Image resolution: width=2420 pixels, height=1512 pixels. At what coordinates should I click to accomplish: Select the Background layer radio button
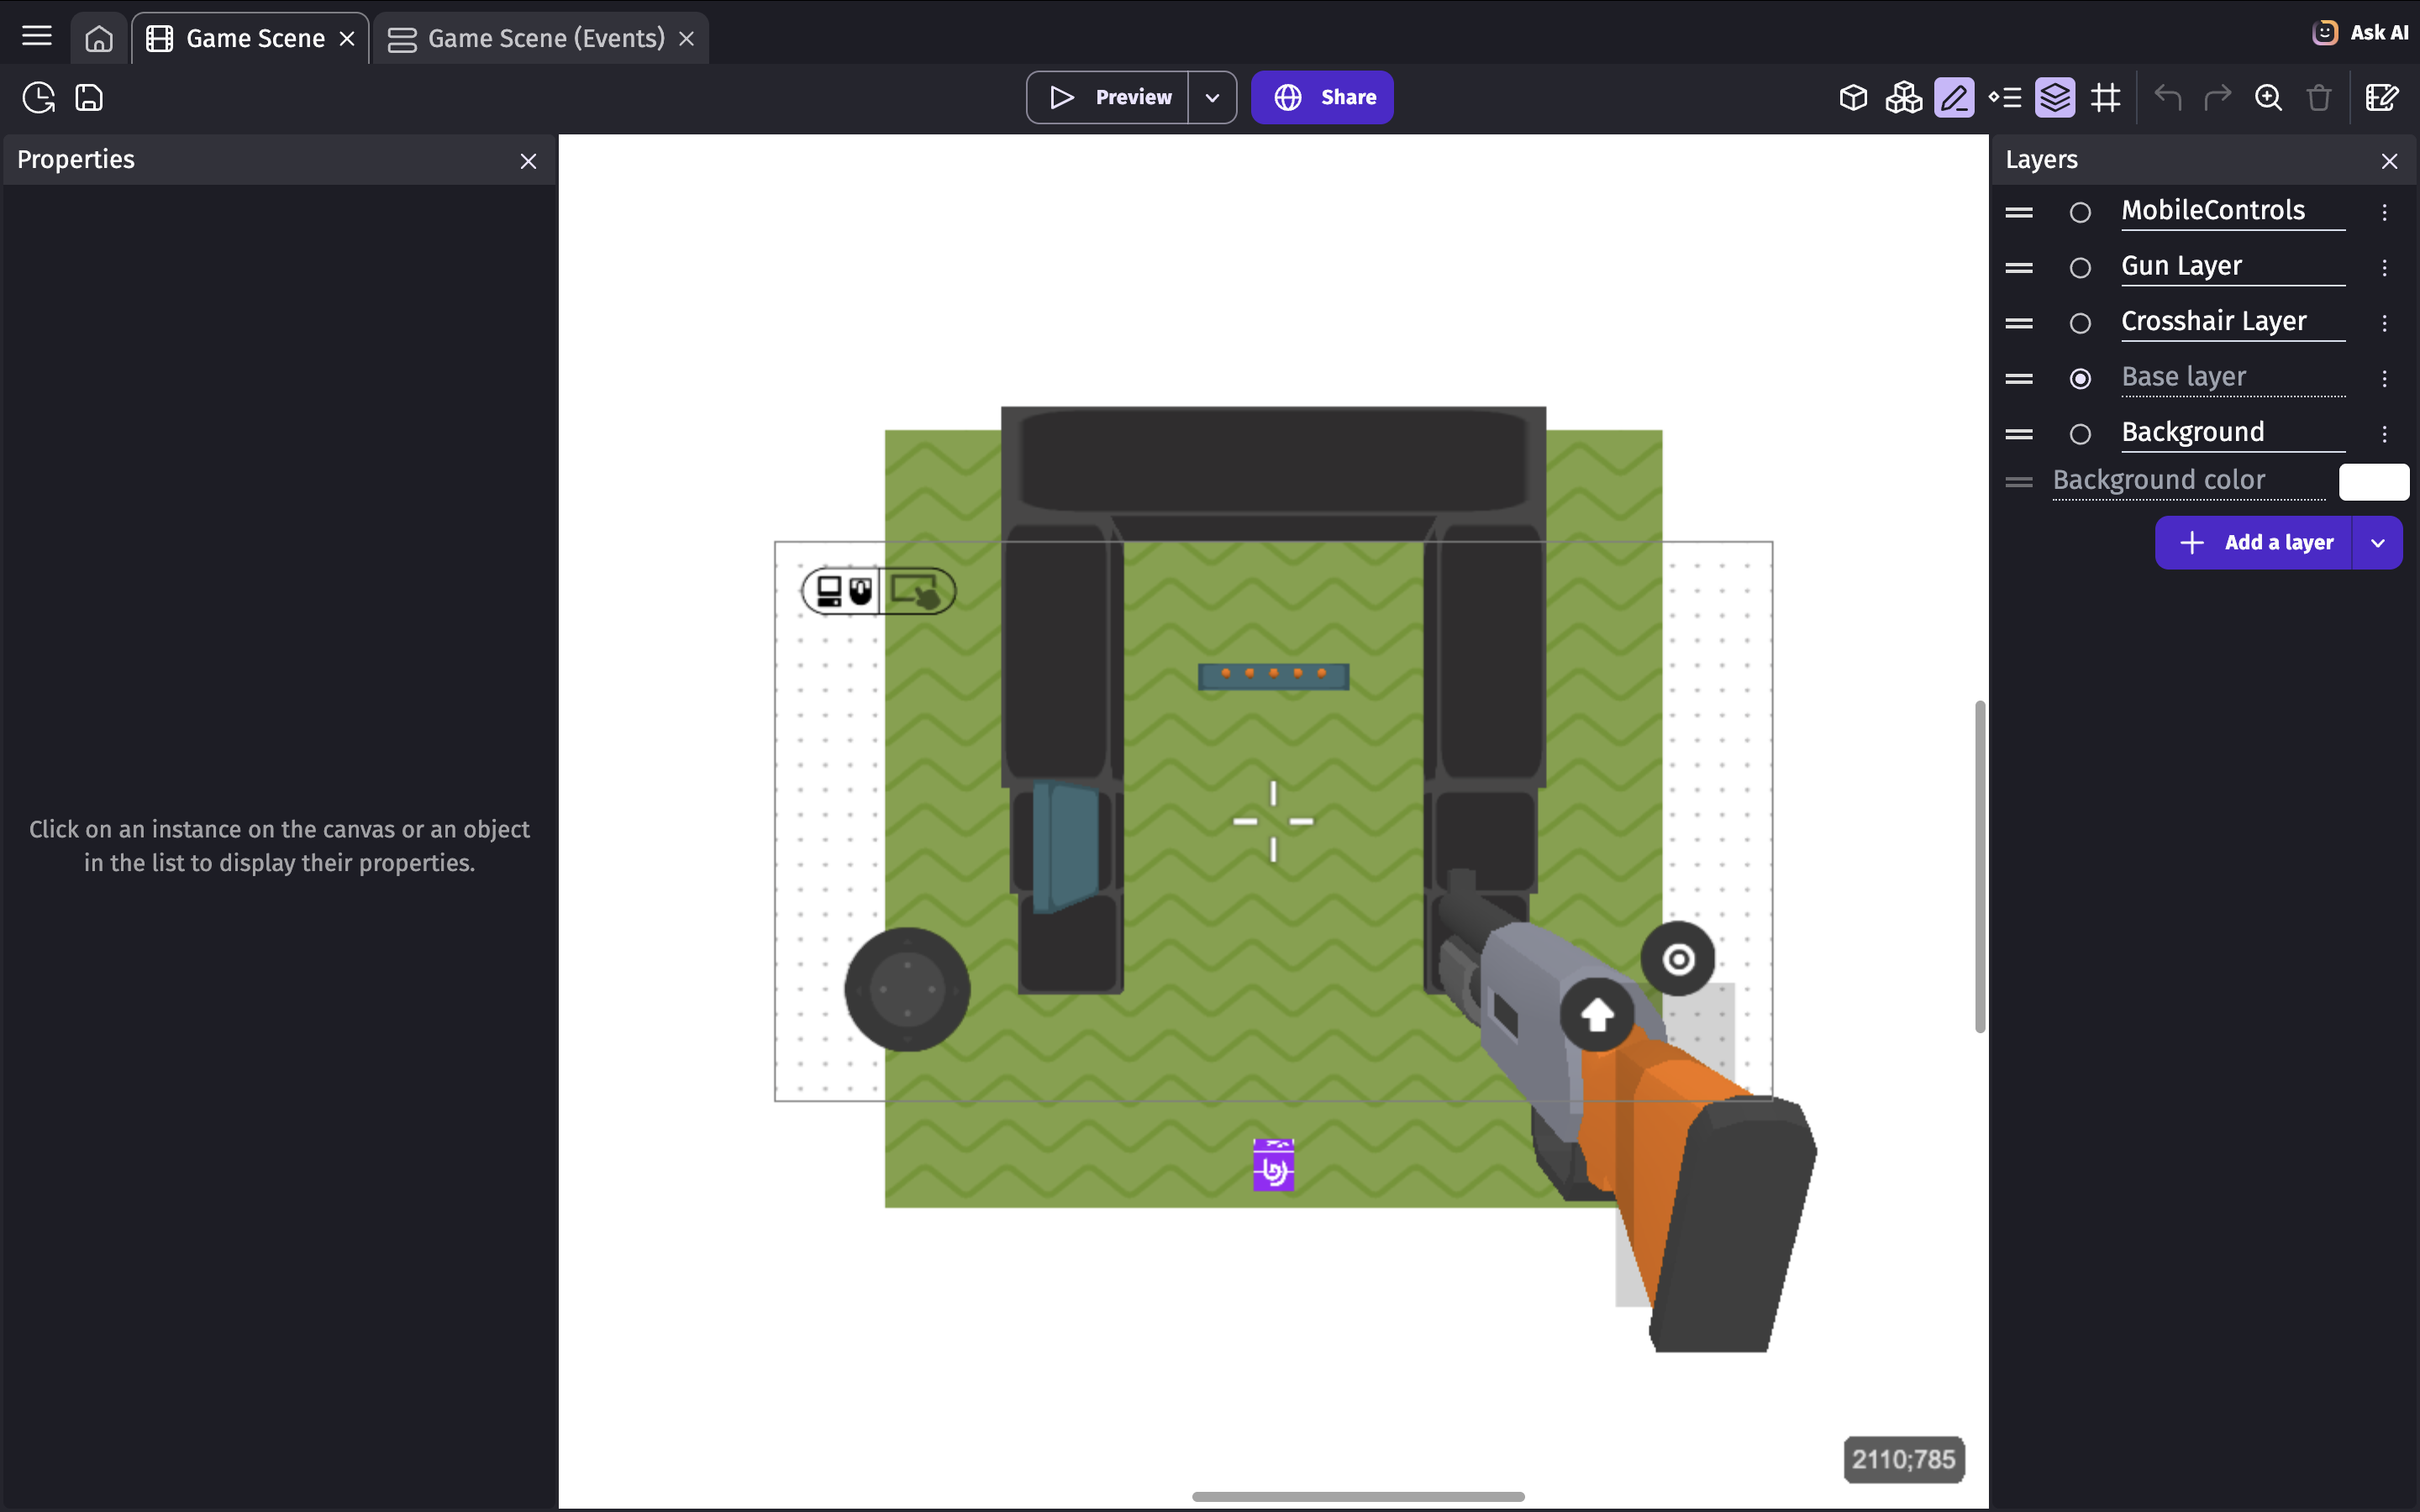2080,434
